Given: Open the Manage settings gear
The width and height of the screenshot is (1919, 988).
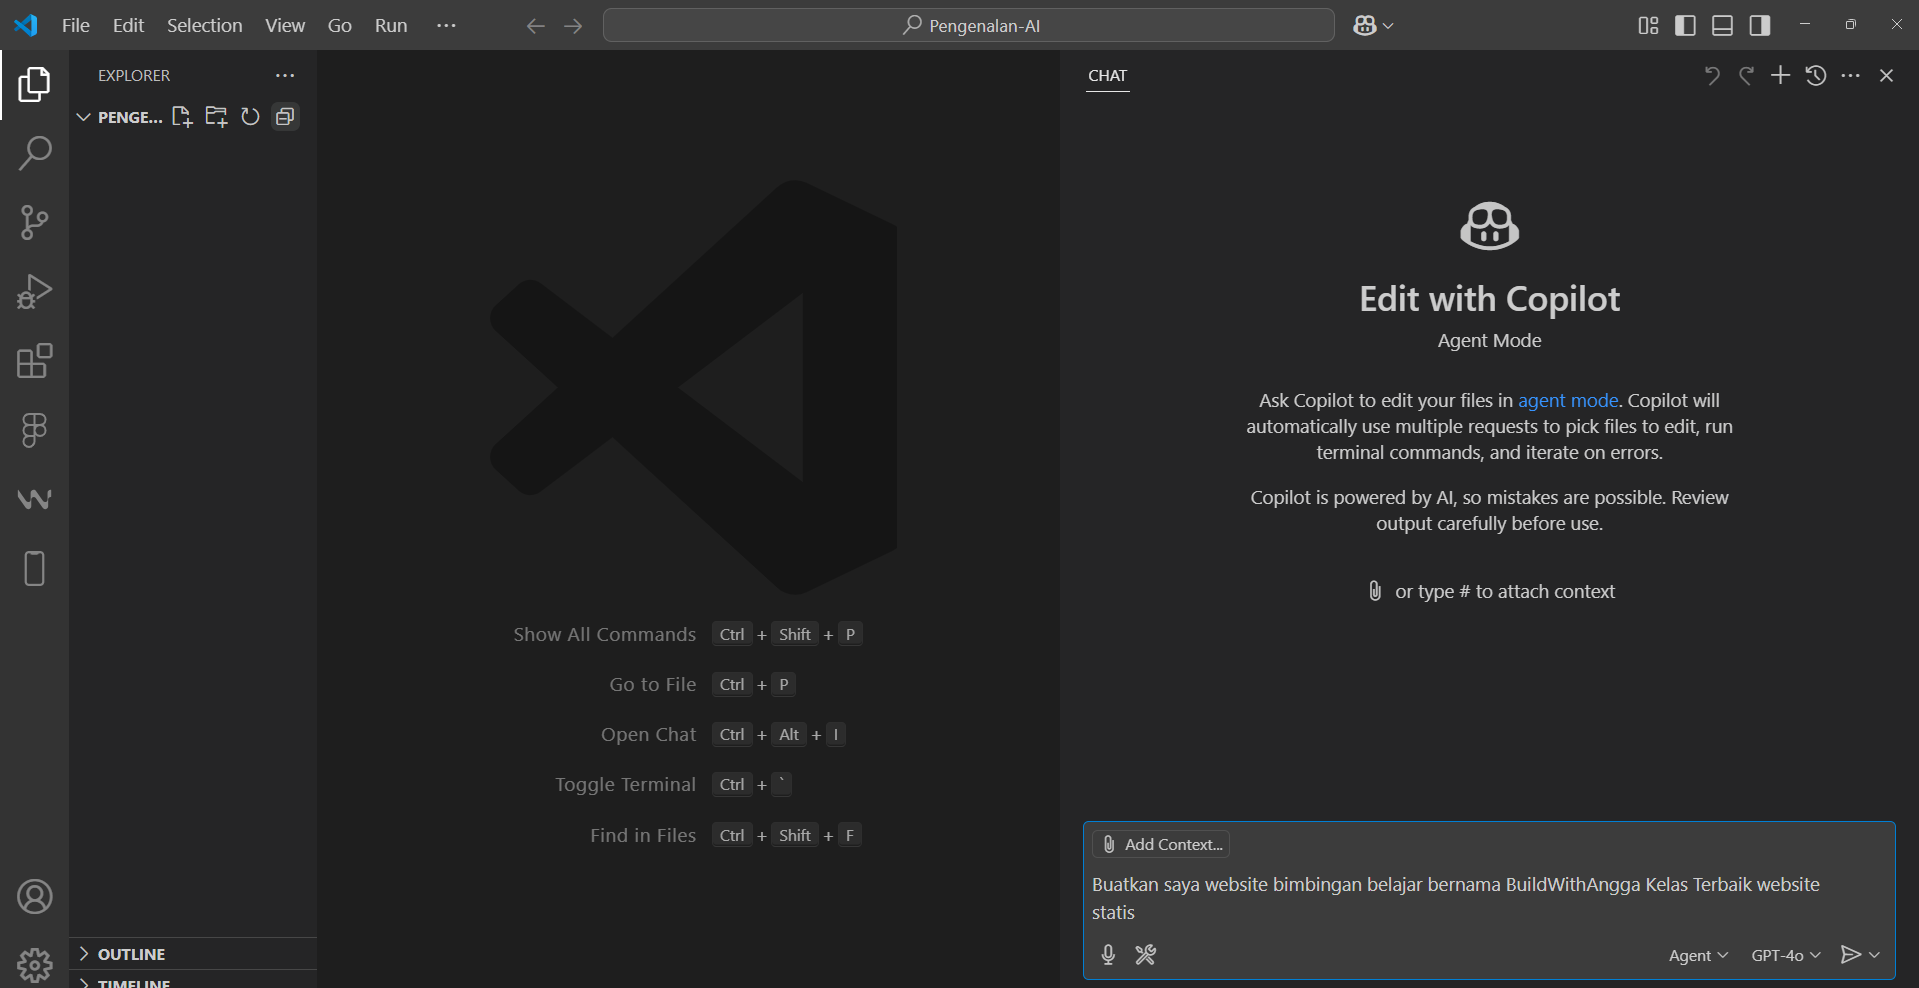Looking at the screenshot, I should 34,965.
